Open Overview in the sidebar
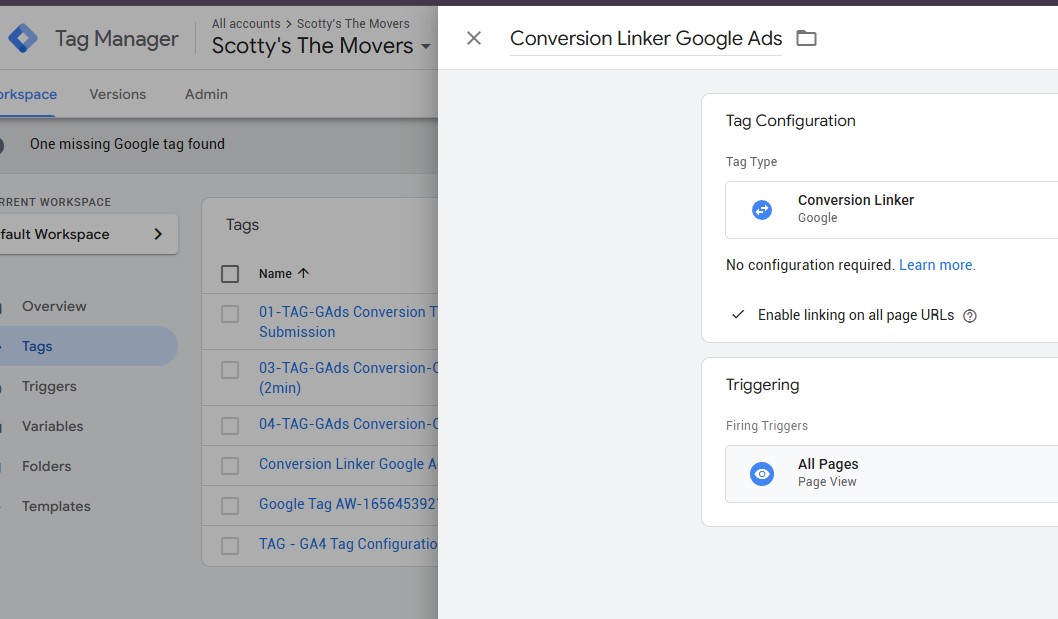Image resolution: width=1058 pixels, height=619 pixels. pos(54,306)
